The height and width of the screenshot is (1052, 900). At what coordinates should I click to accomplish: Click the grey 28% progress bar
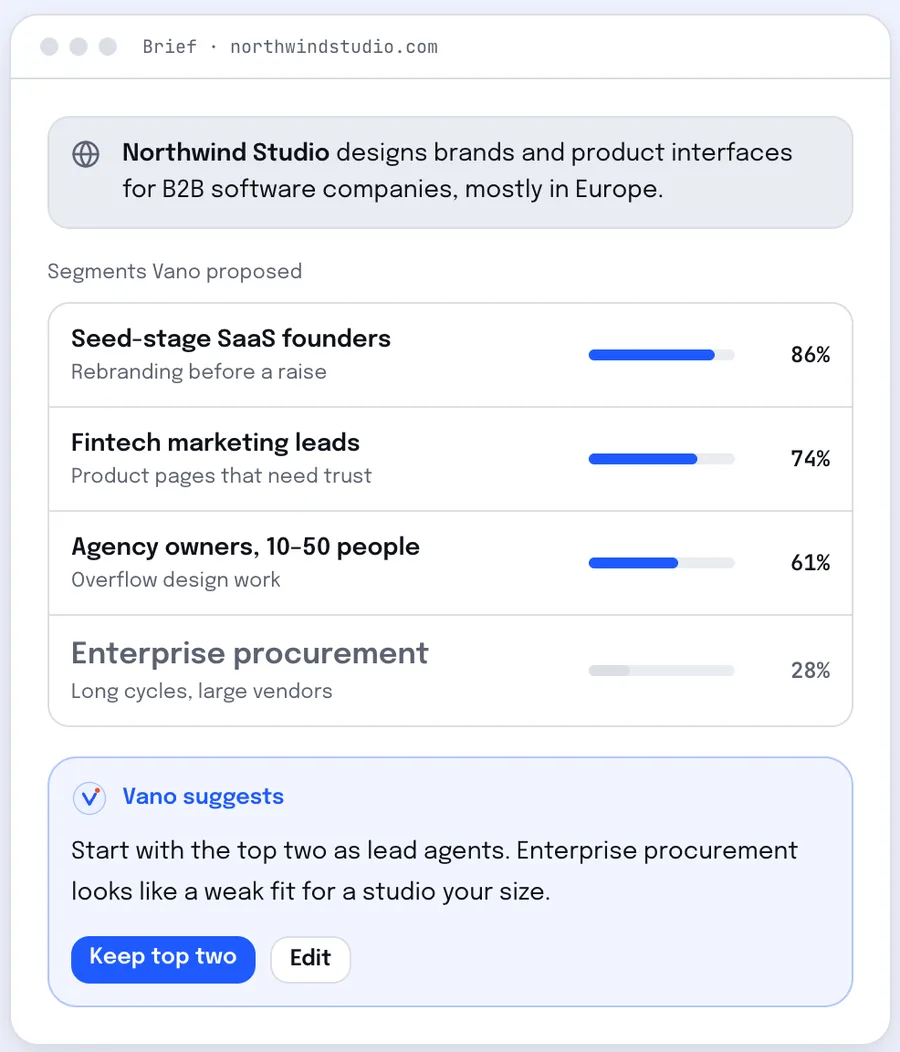[x=661, y=670]
